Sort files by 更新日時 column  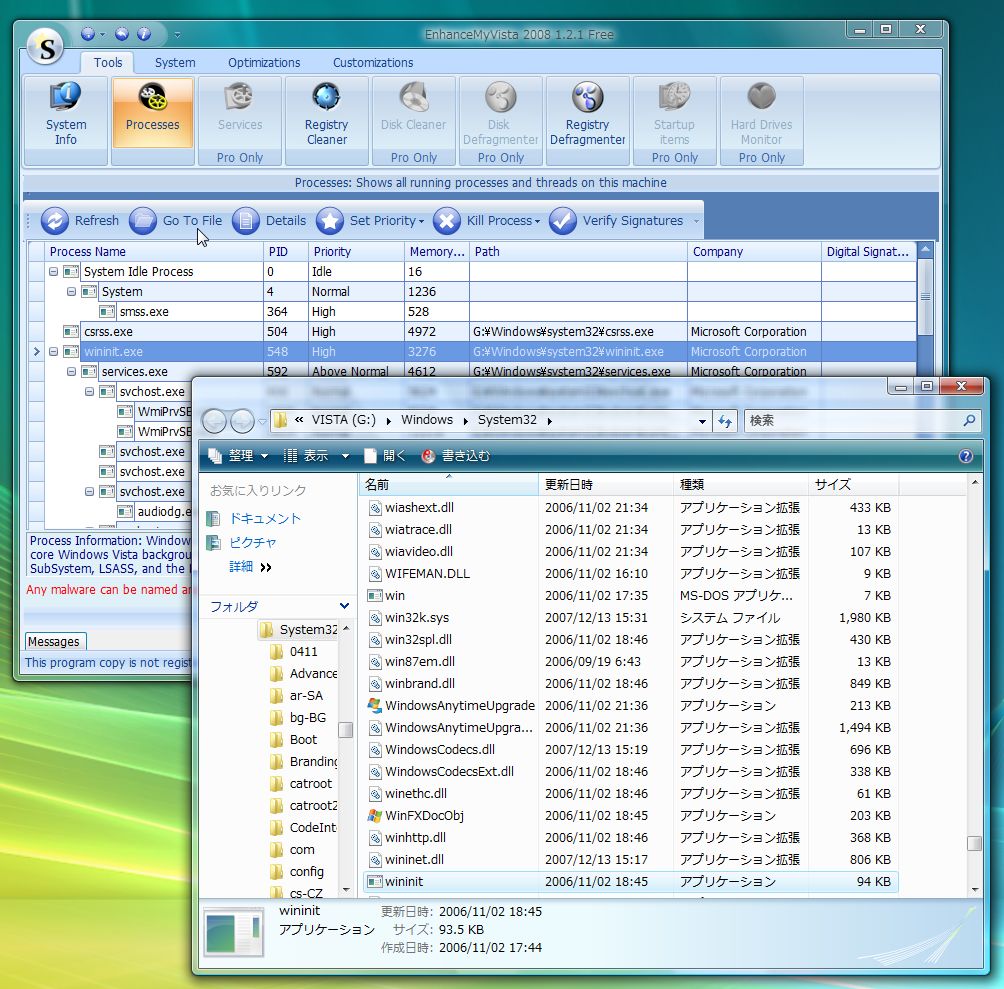coord(606,485)
